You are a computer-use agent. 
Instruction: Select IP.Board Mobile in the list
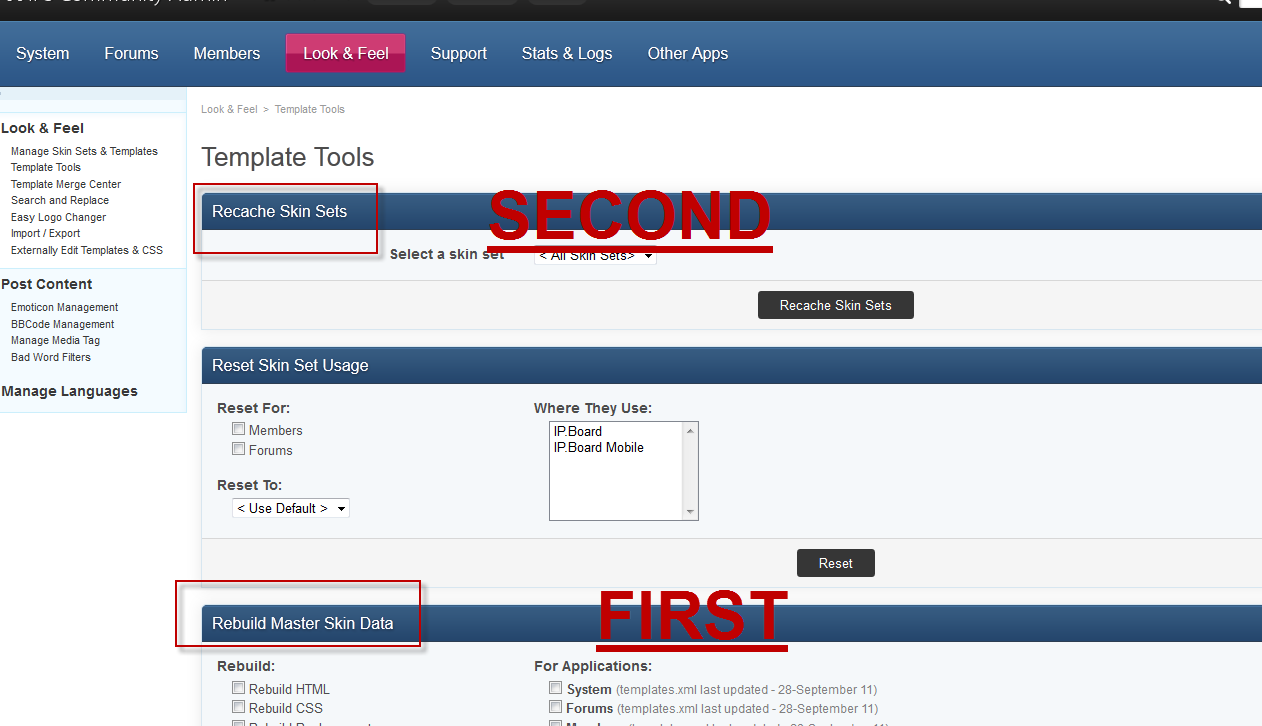[598, 448]
